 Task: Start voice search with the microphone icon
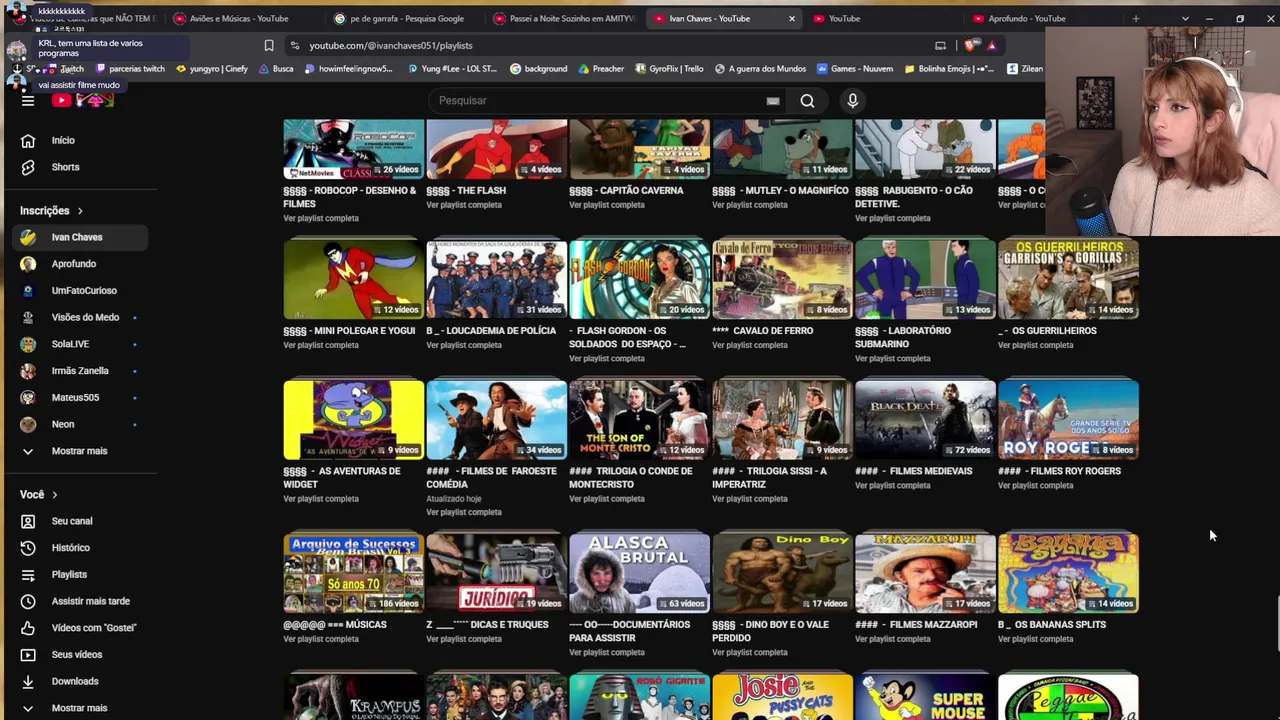(852, 100)
